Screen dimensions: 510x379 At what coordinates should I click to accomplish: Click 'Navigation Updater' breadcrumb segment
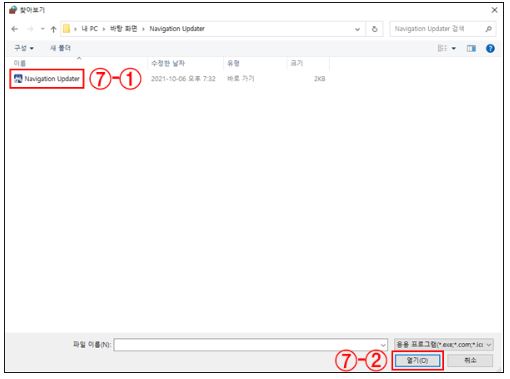177,29
